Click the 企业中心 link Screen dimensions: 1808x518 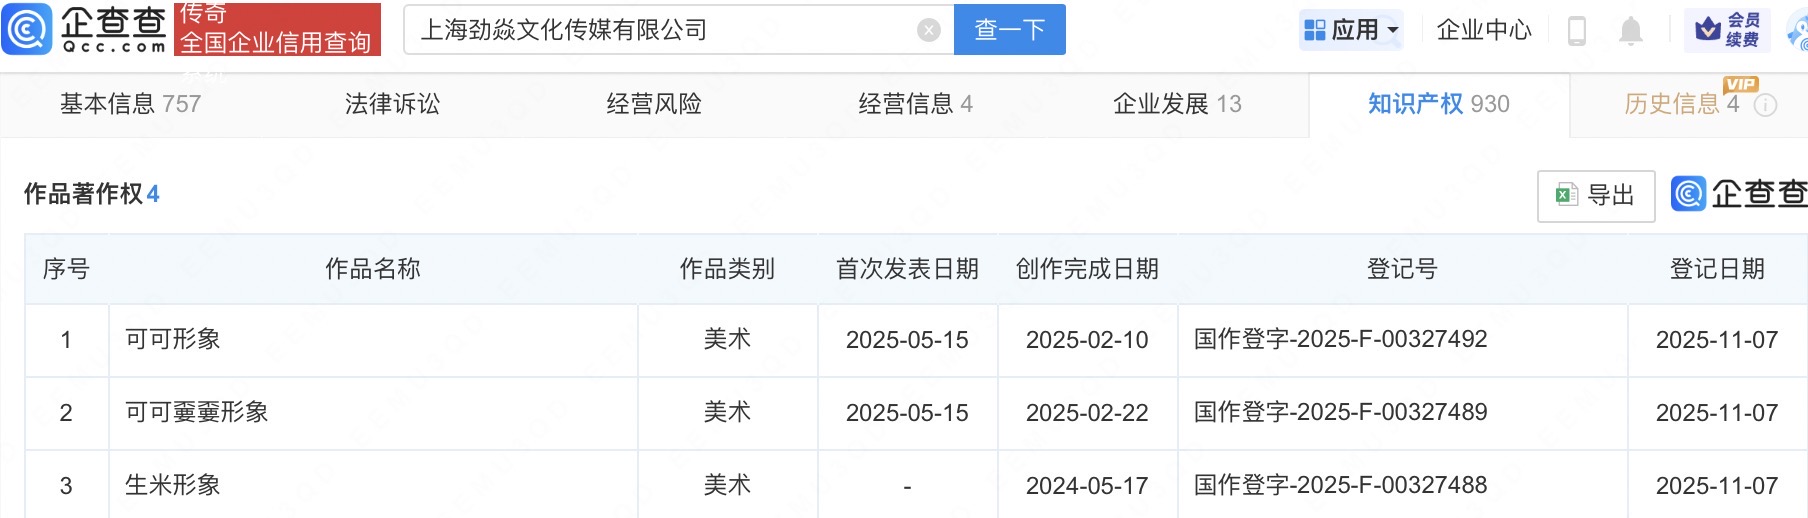pos(1484,30)
